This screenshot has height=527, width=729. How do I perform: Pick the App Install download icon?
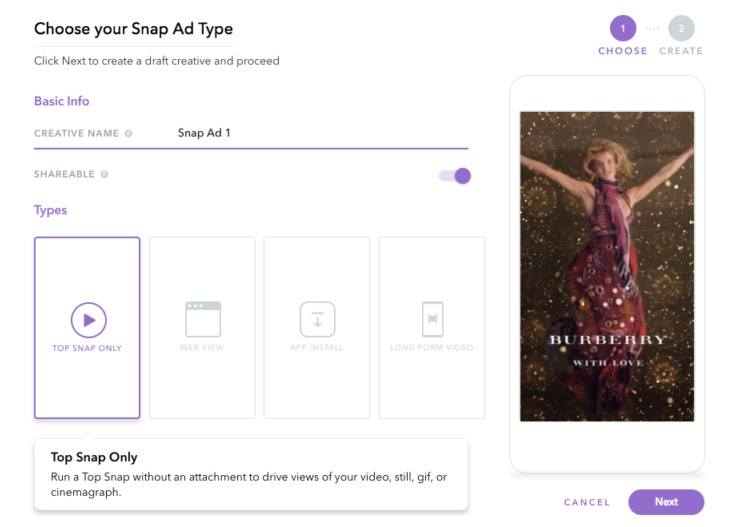pyautogui.click(x=317, y=319)
